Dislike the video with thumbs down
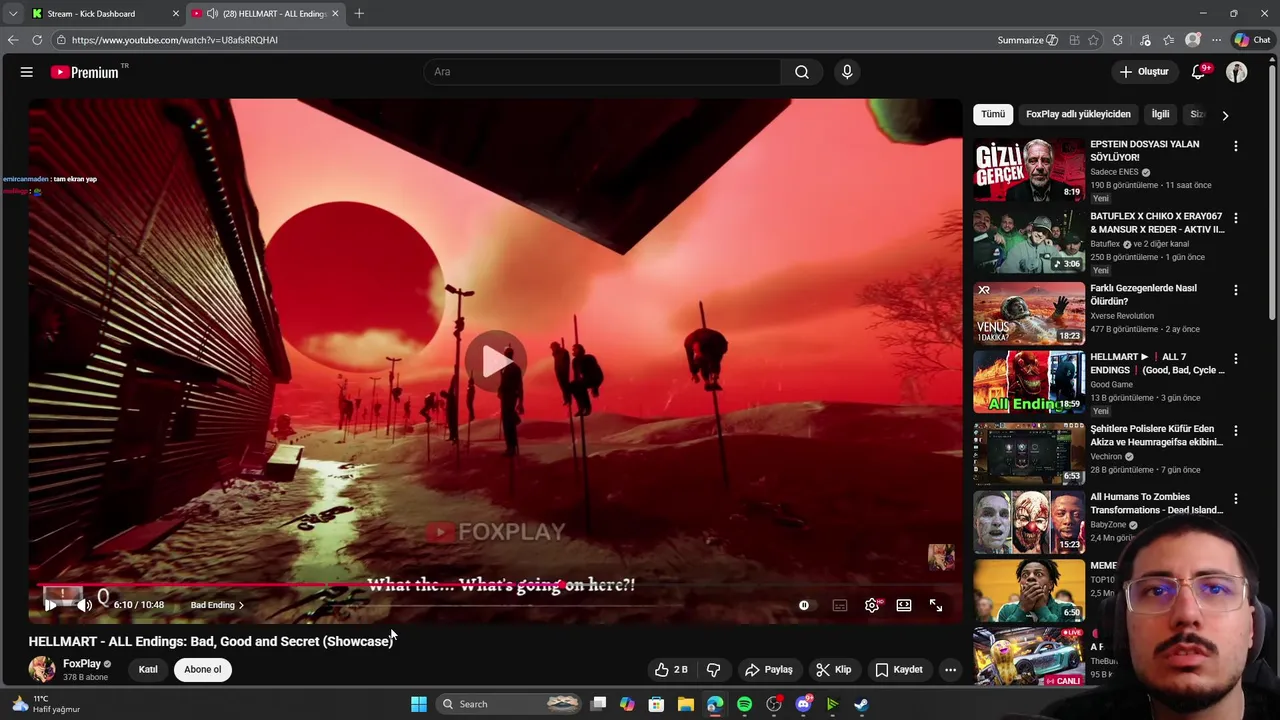Viewport: 1280px width, 720px height. (x=714, y=670)
